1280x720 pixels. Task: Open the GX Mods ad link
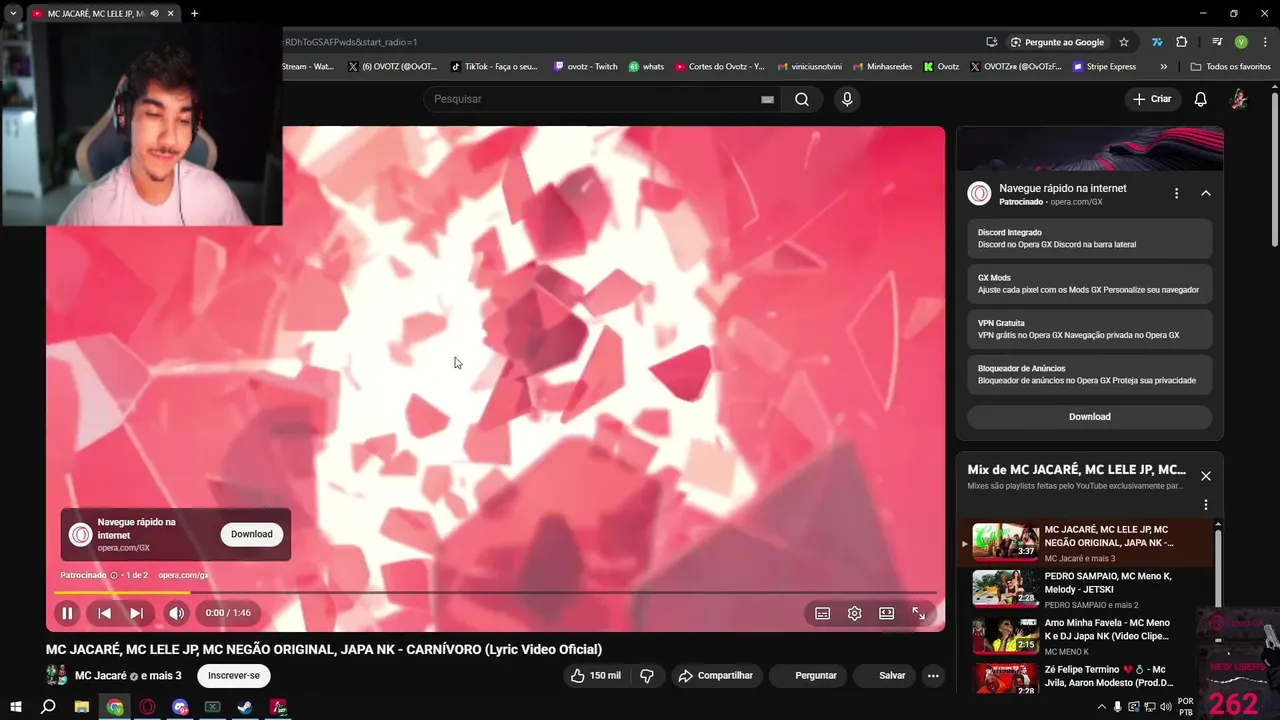point(1090,284)
